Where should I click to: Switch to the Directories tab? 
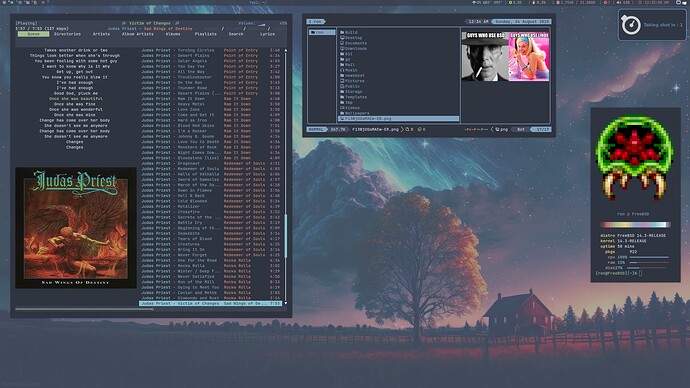tap(67, 34)
